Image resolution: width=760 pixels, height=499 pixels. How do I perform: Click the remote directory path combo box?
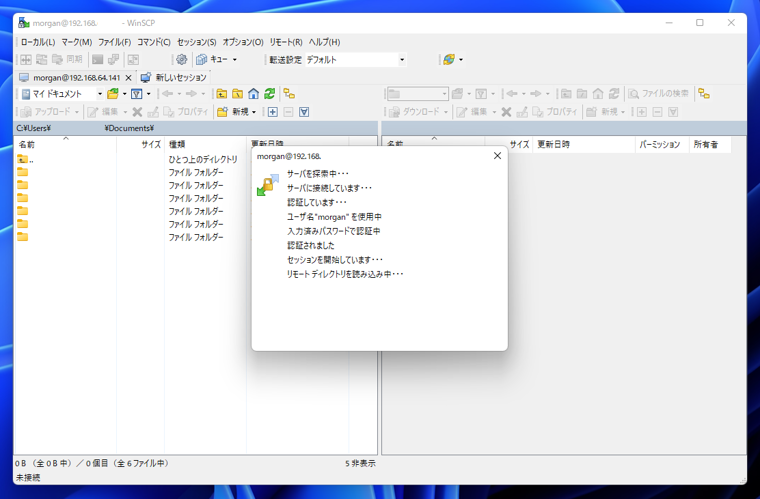pos(417,94)
